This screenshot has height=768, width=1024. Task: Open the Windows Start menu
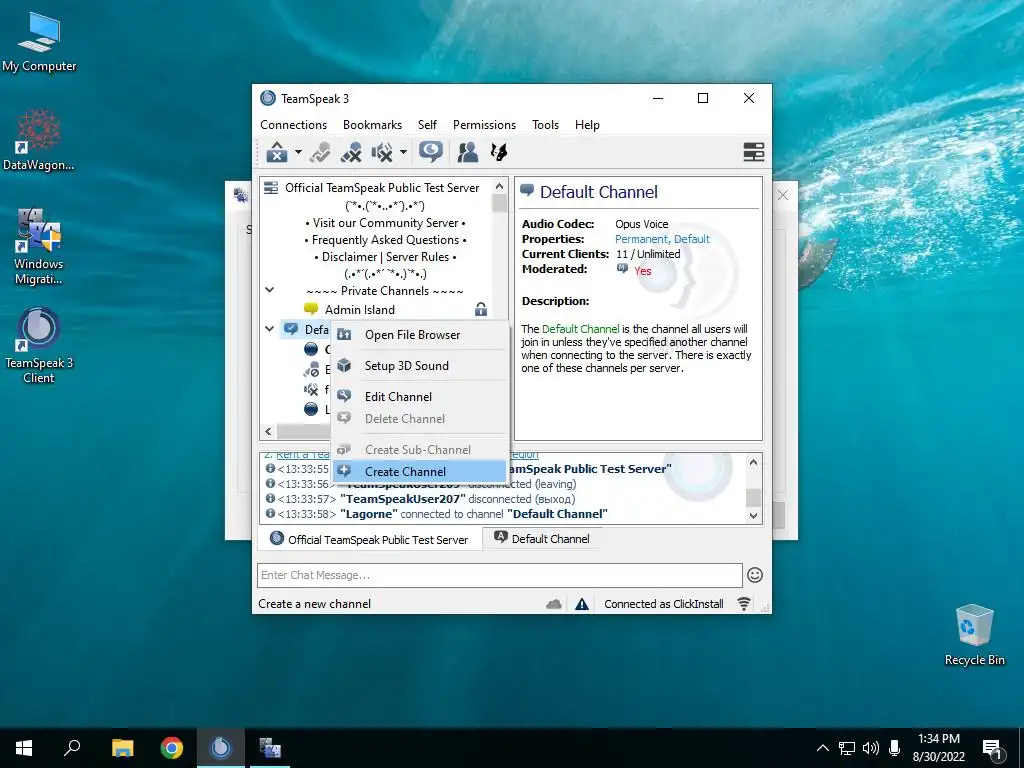(x=24, y=748)
